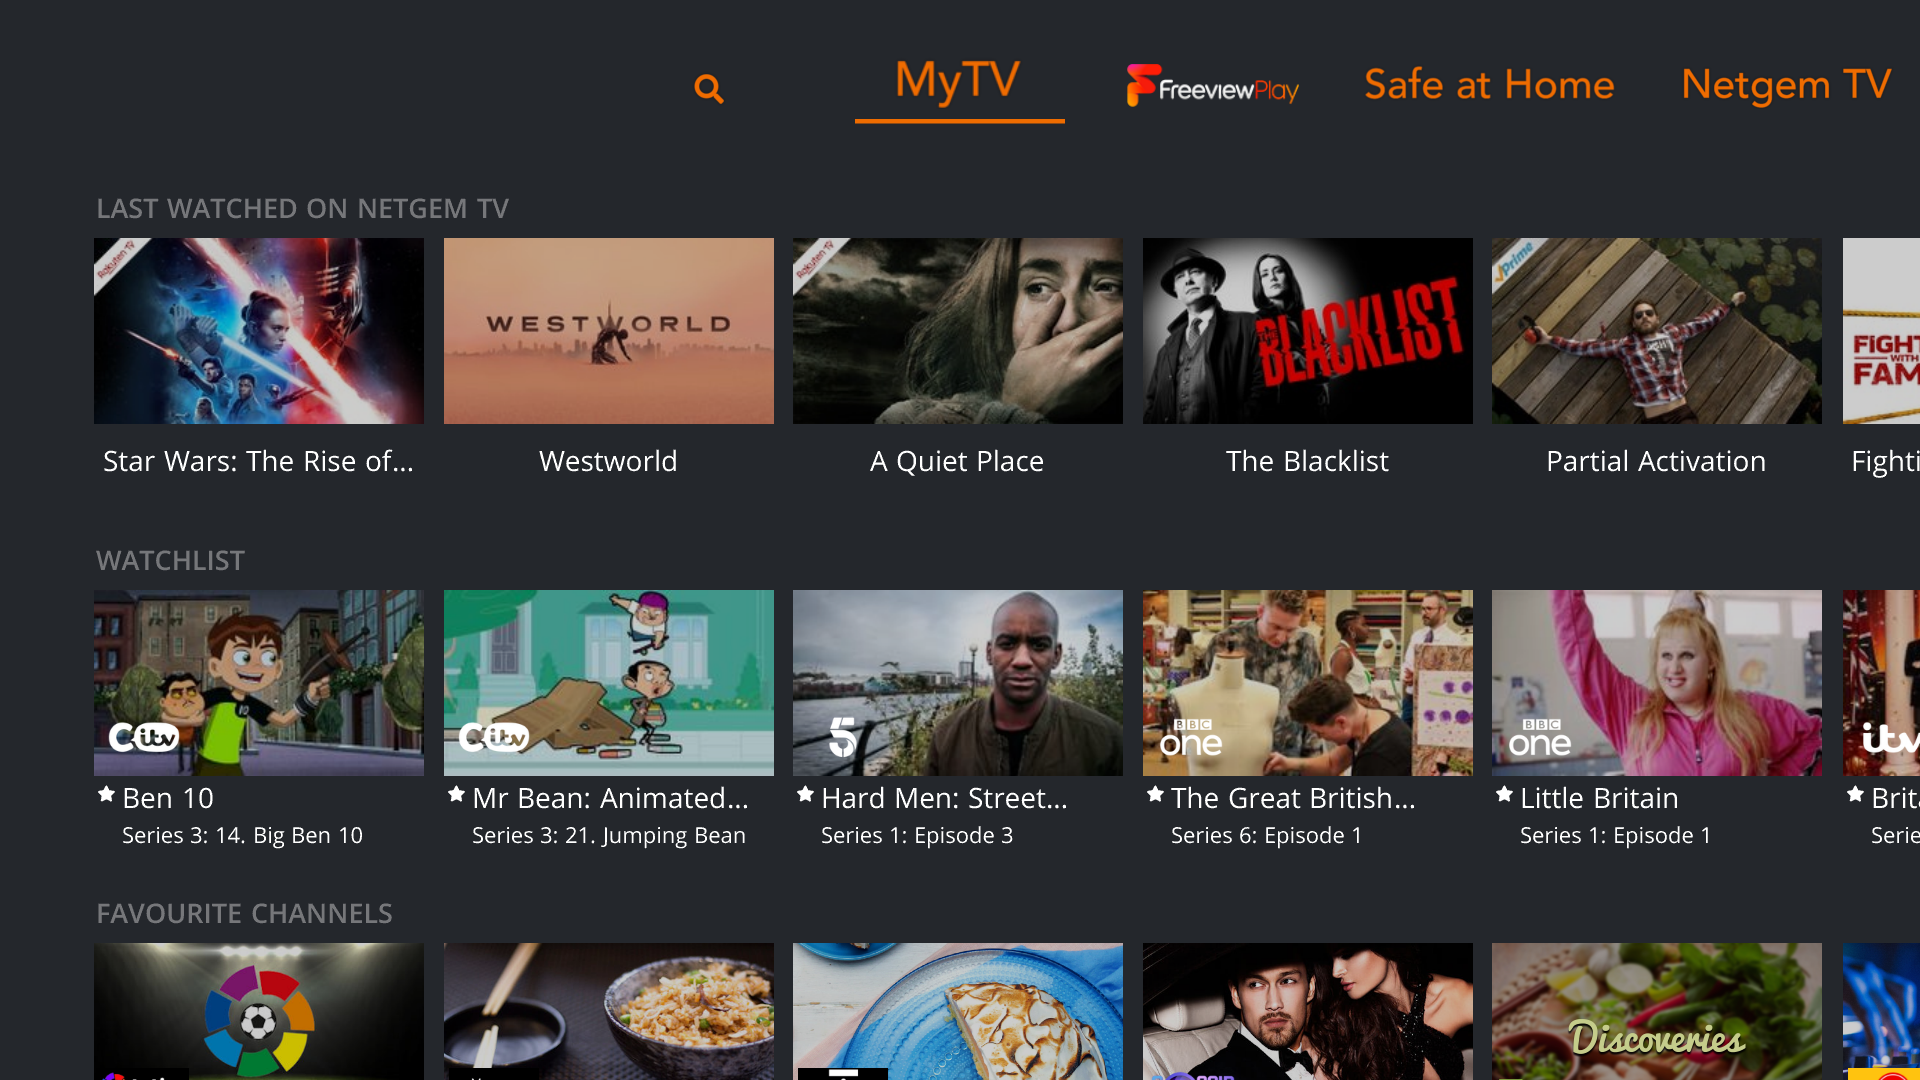1920x1080 pixels.
Task: Select the Star Wars thumbnail
Action: click(x=258, y=330)
